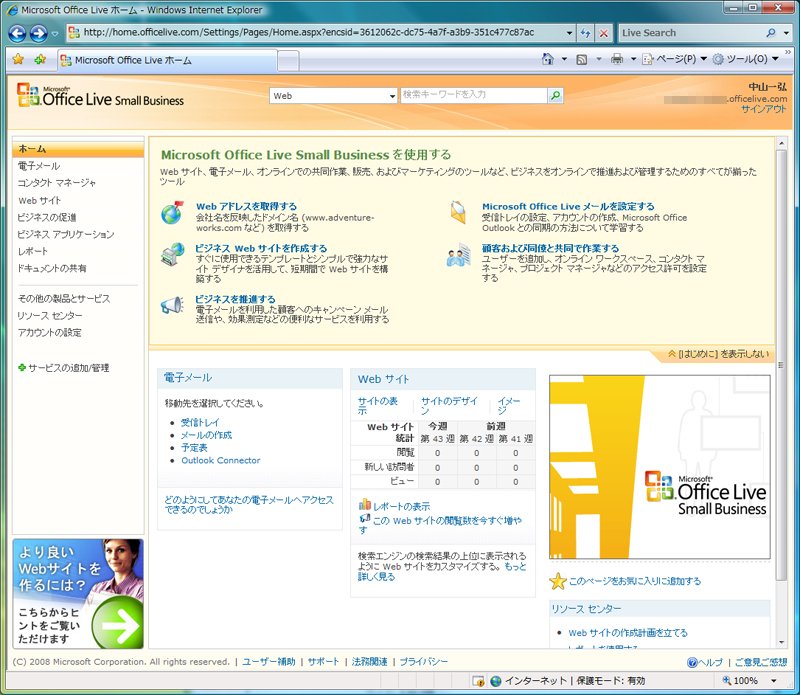Open the address bar history dropdown

(x=569, y=33)
